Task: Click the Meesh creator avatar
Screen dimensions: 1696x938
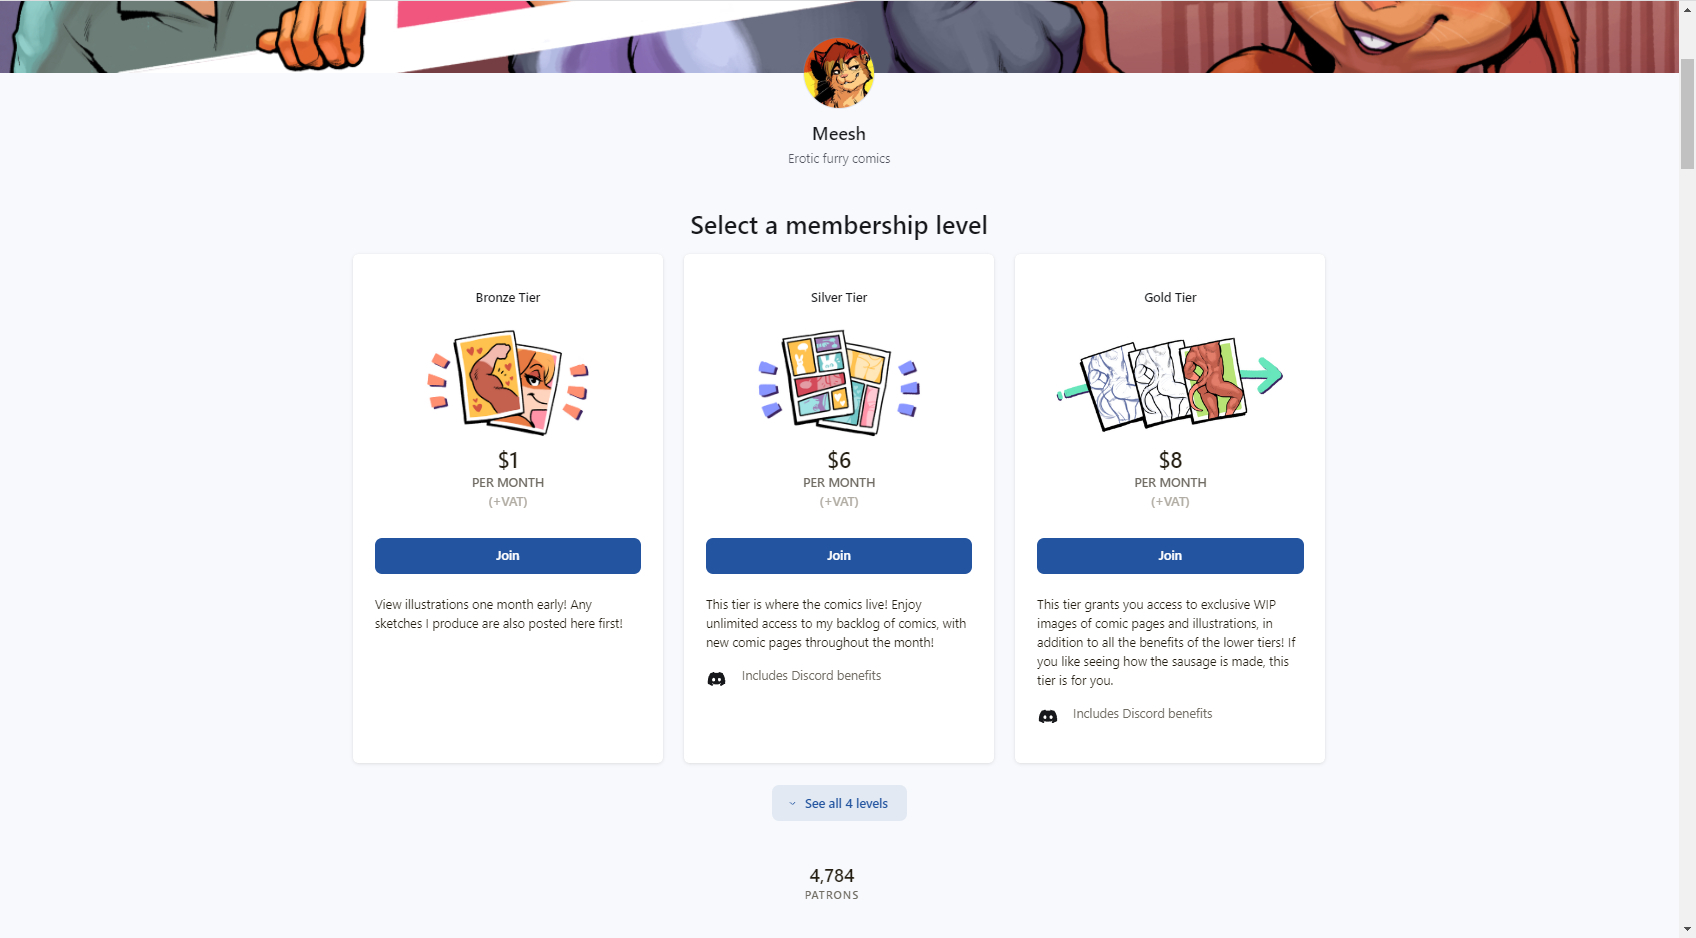Action: pyautogui.click(x=839, y=73)
